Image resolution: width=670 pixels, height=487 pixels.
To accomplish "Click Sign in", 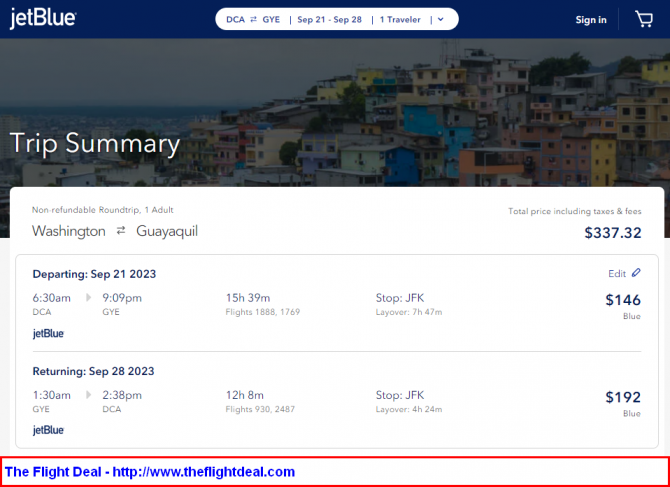I will tap(591, 20).
